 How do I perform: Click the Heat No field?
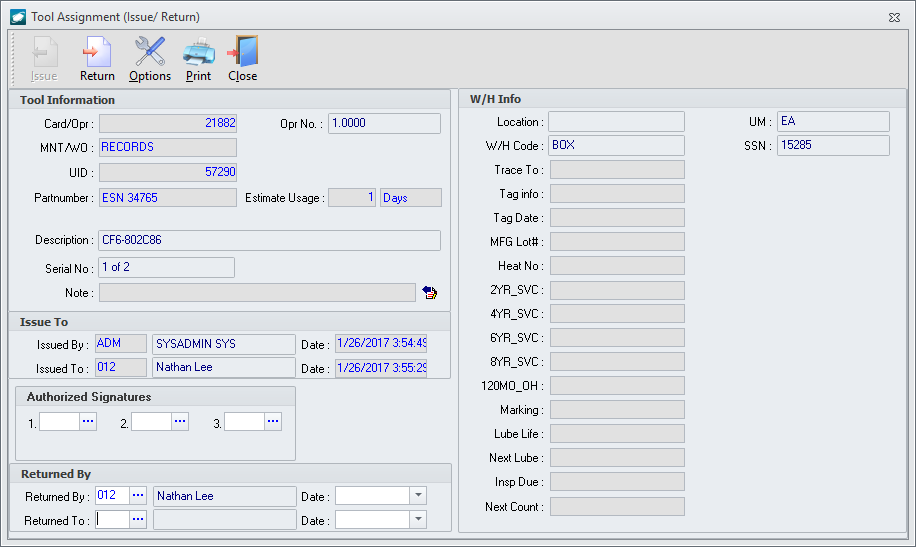(x=617, y=265)
